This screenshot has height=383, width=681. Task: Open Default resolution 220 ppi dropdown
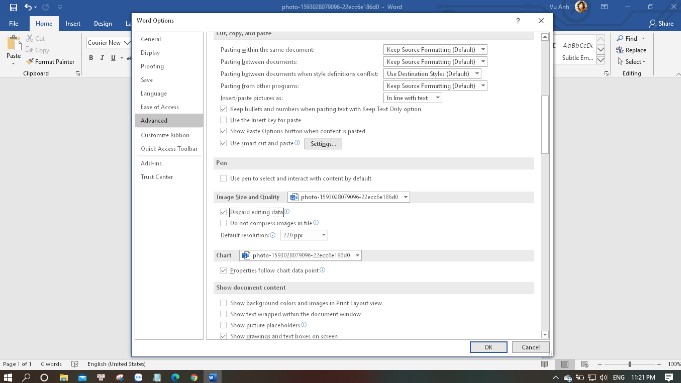click(304, 235)
